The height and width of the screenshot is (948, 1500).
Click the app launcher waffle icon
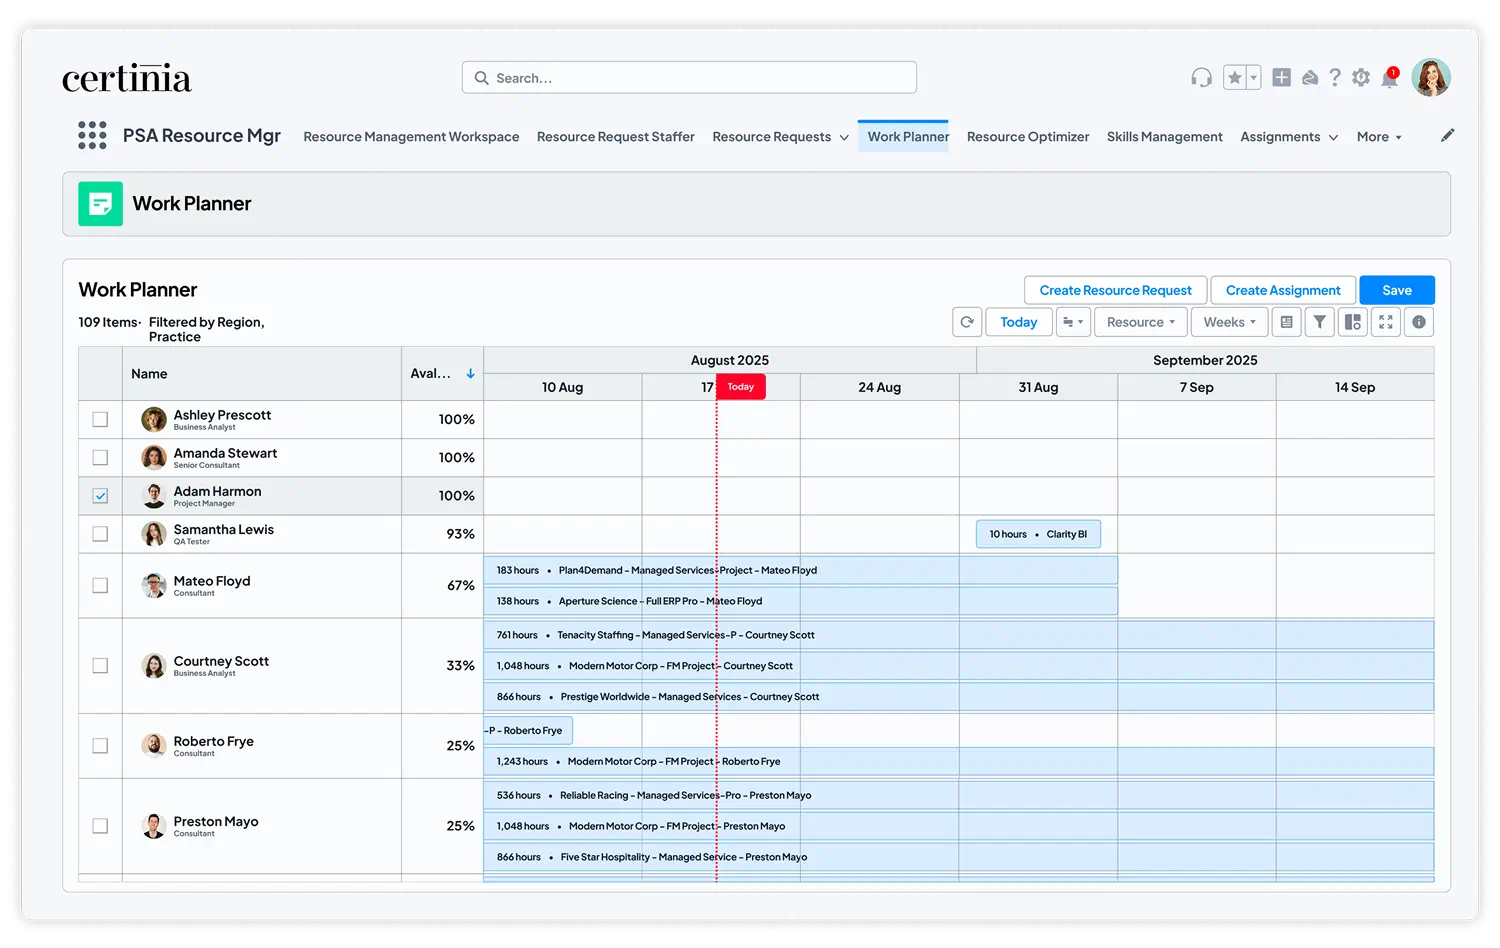point(92,135)
